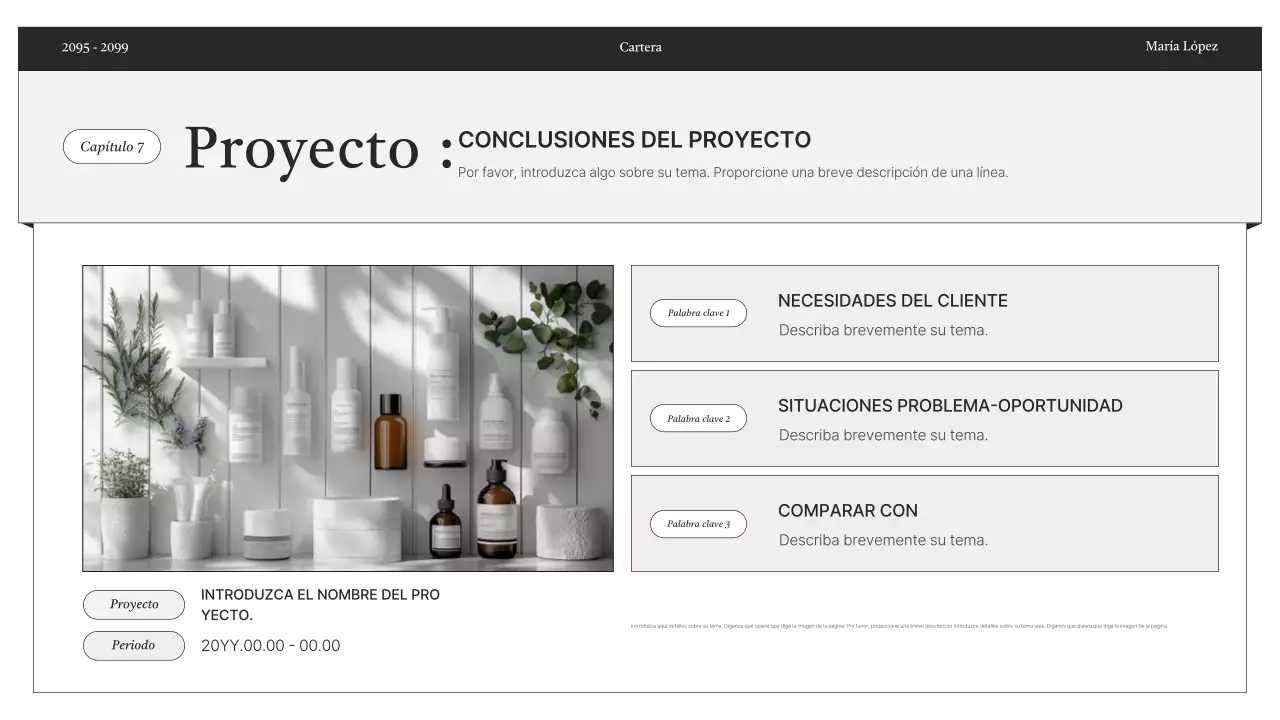
Task: Switch to the dark top navigation bar
Action: [640, 46]
